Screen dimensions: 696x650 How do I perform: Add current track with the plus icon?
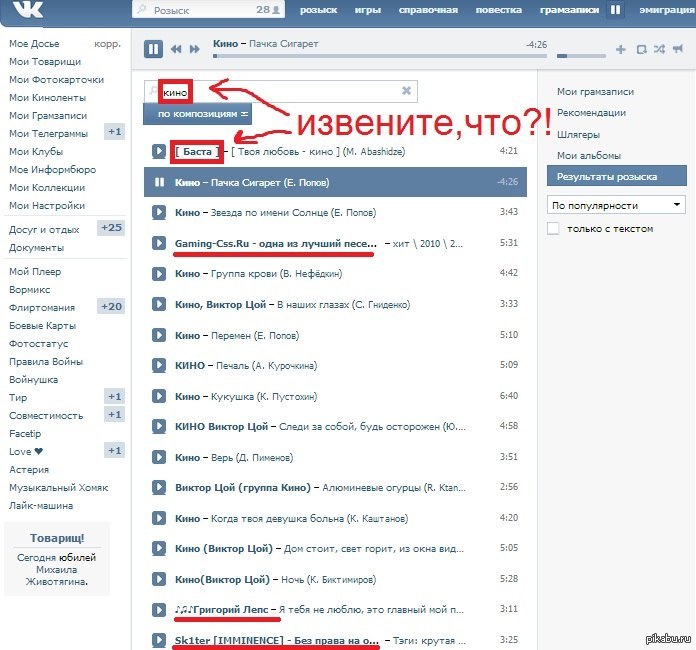(621, 49)
